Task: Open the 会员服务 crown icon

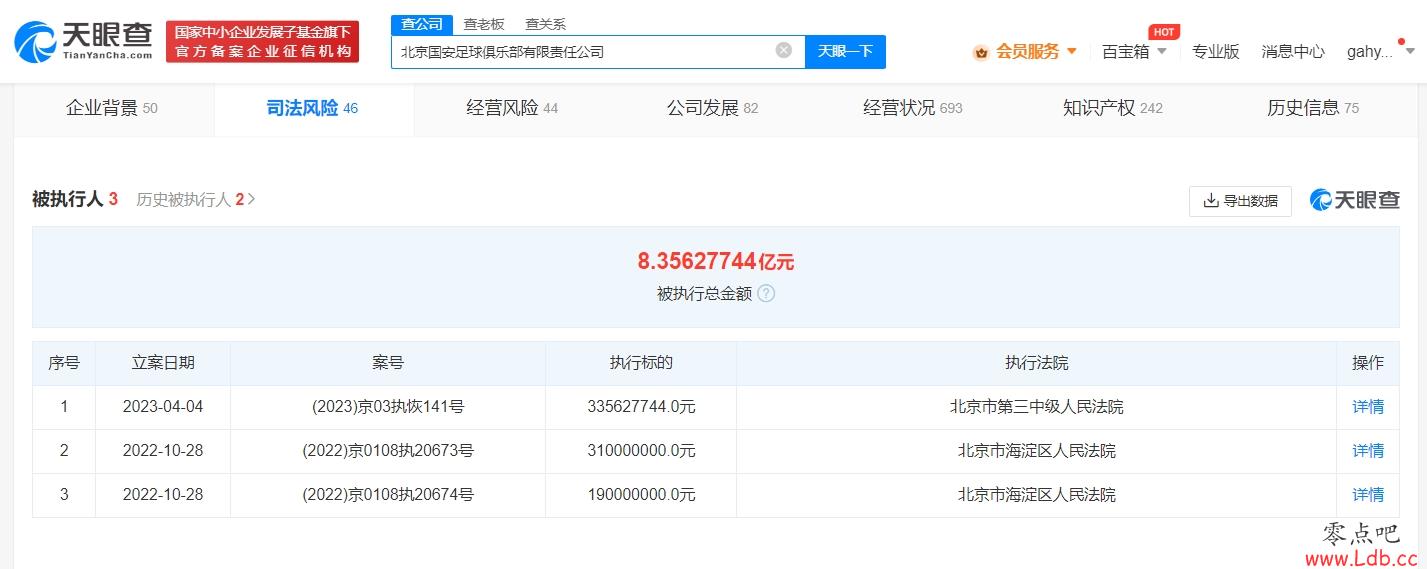Action: [981, 52]
